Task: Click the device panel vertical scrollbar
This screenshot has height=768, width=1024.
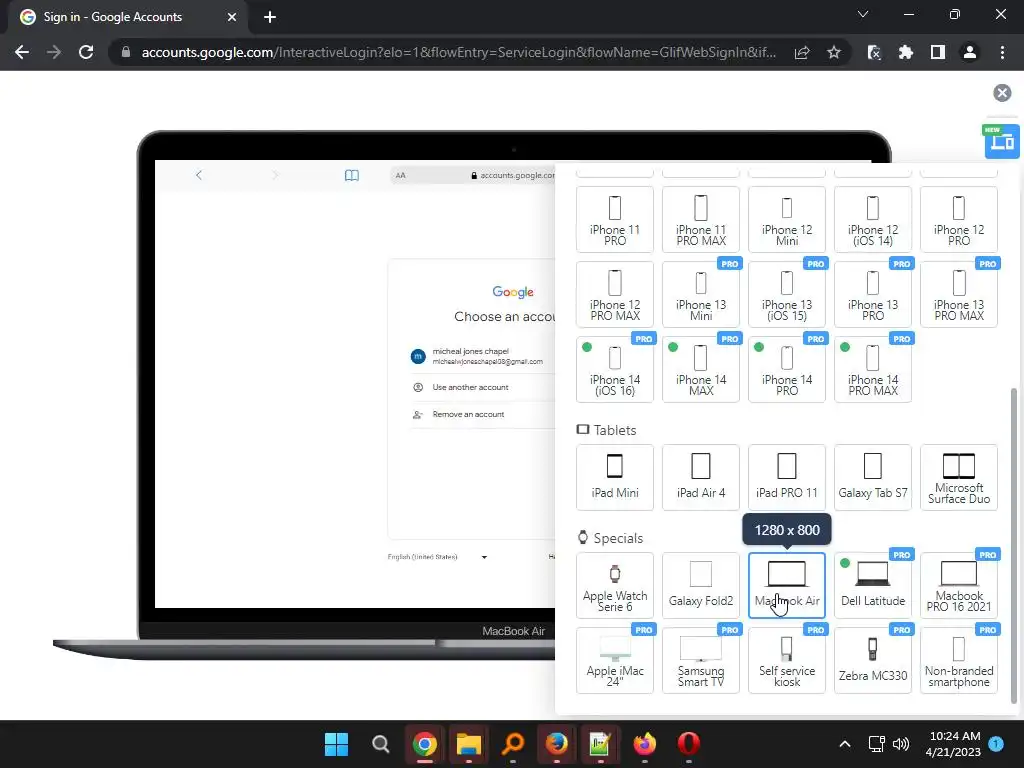Action: click(x=1014, y=545)
